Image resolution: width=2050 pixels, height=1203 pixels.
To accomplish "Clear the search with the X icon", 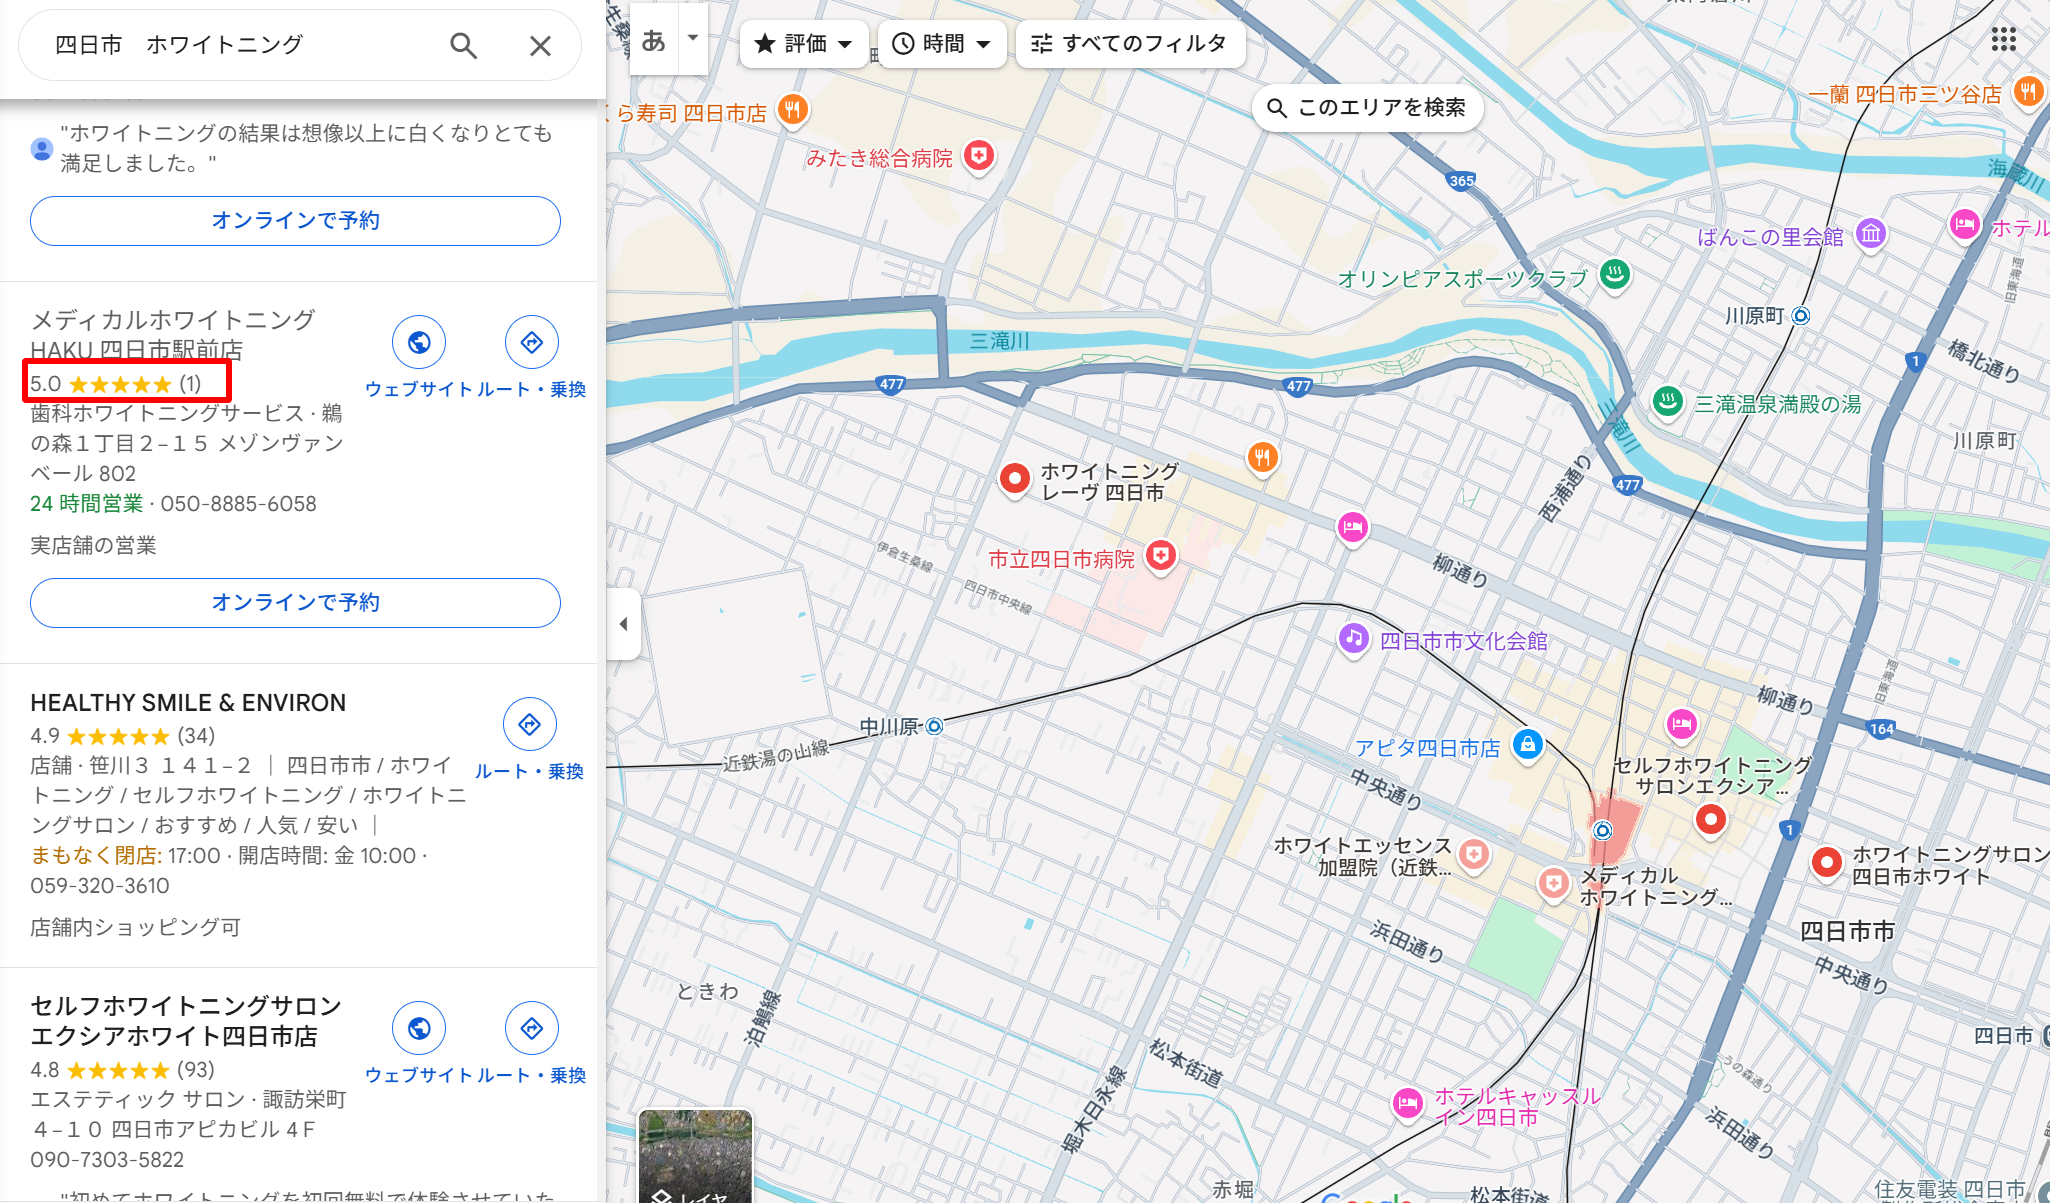I will click(x=540, y=45).
